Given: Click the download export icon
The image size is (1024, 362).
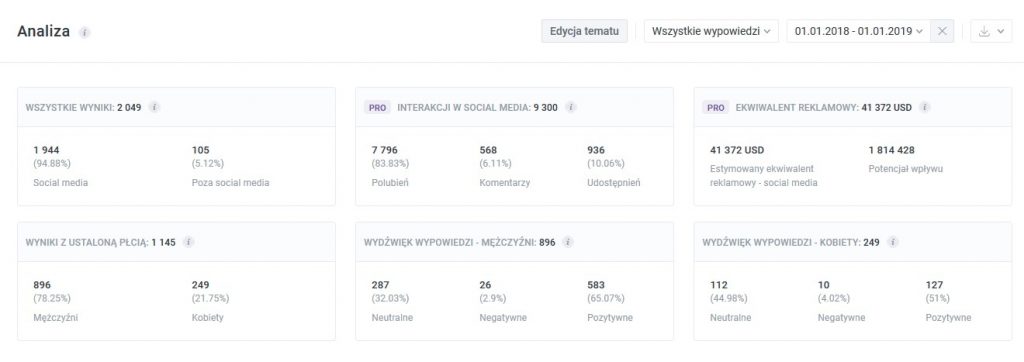Looking at the screenshot, I should 984,31.
